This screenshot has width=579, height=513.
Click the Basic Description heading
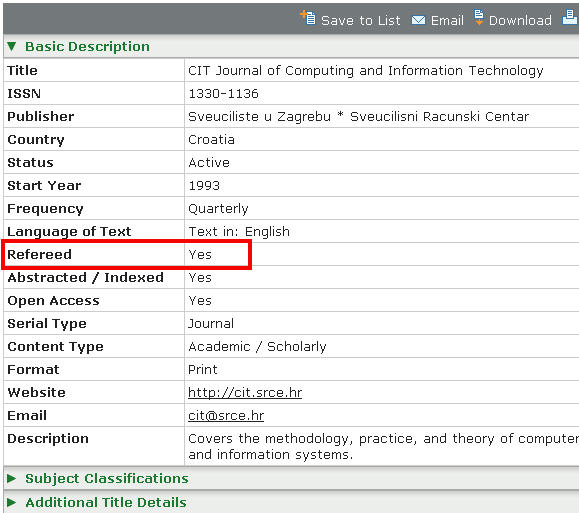(87, 47)
